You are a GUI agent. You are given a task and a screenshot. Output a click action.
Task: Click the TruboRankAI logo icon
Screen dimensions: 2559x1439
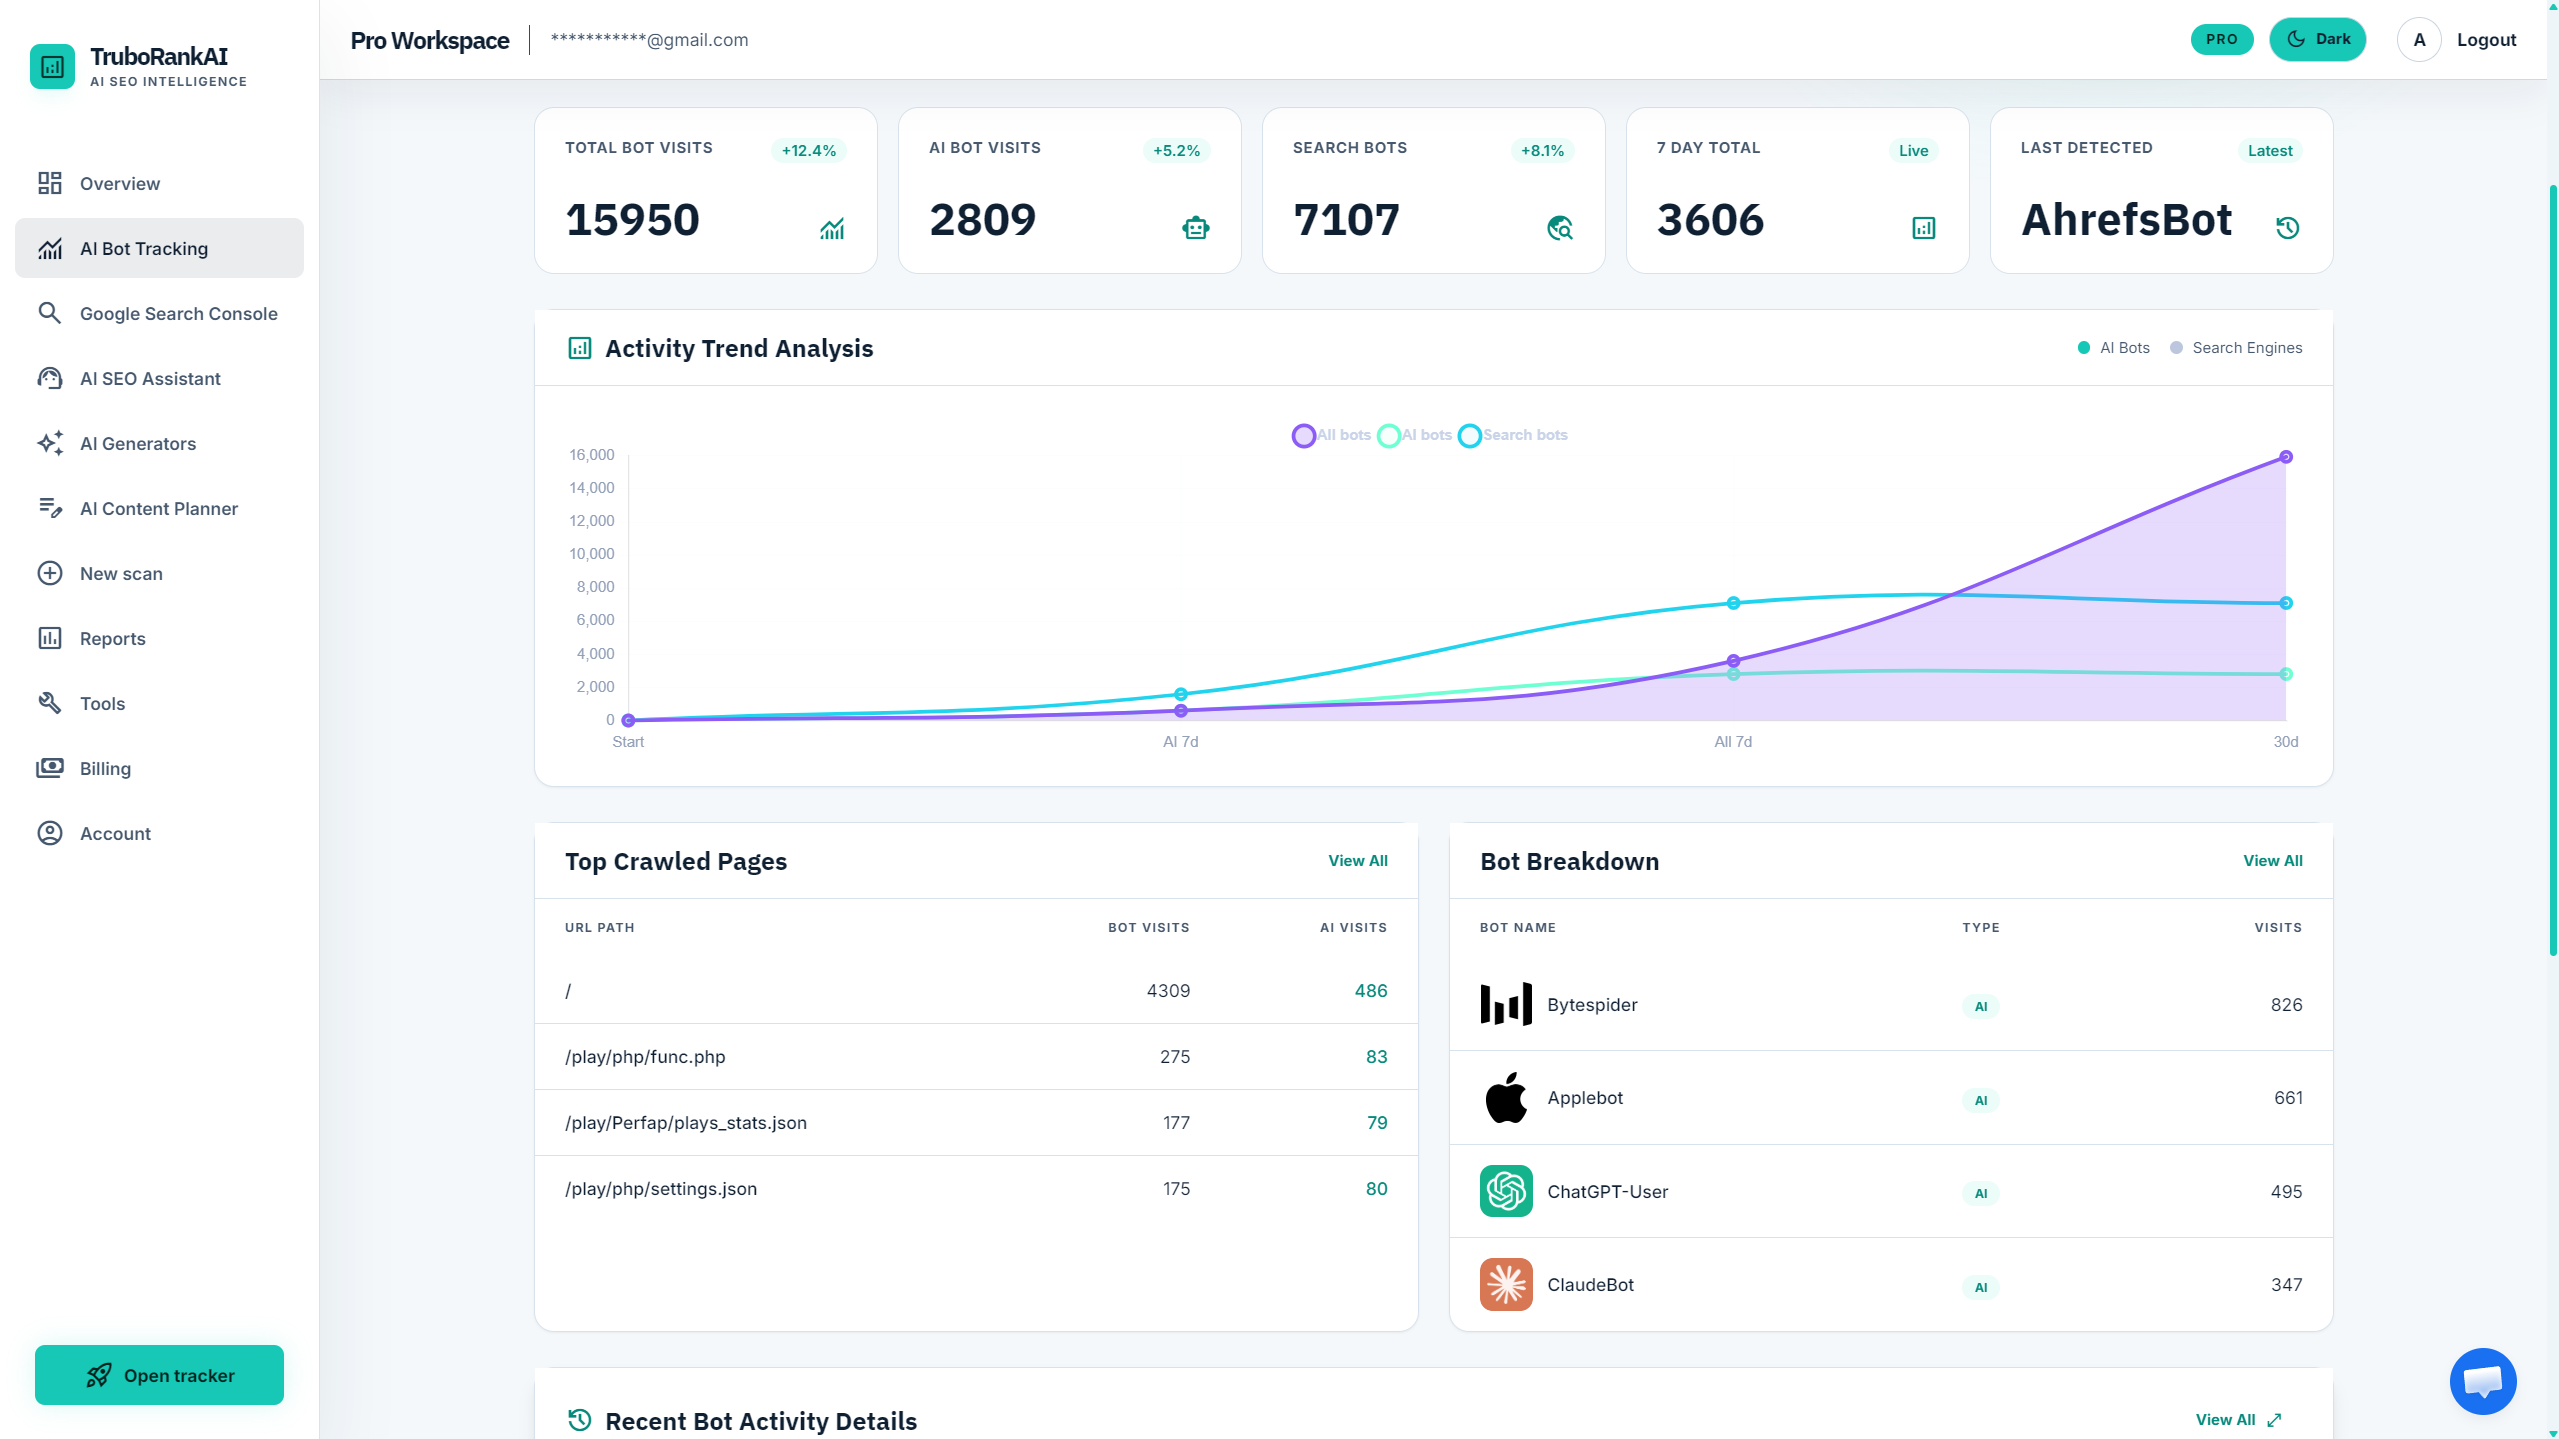point(52,66)
